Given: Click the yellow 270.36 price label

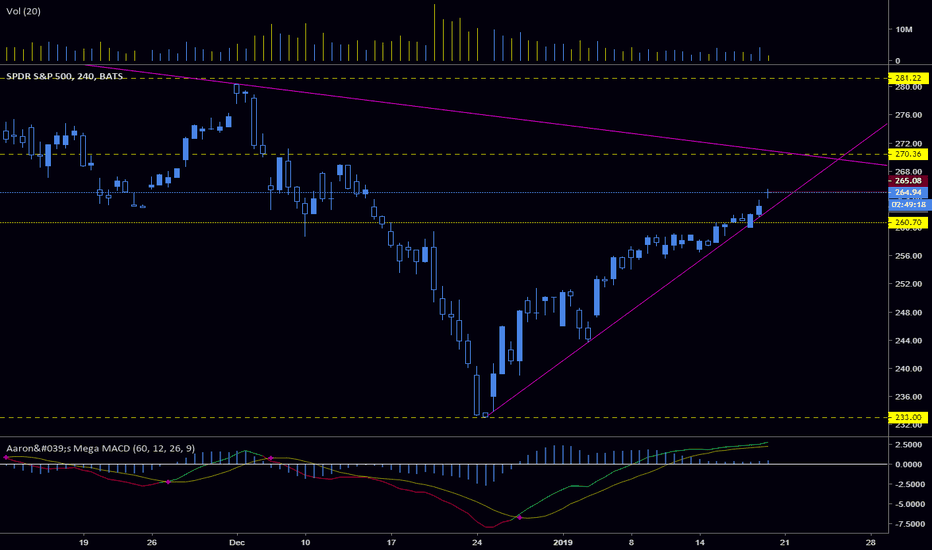Looking at the screenshot, I should coord(908,154).
